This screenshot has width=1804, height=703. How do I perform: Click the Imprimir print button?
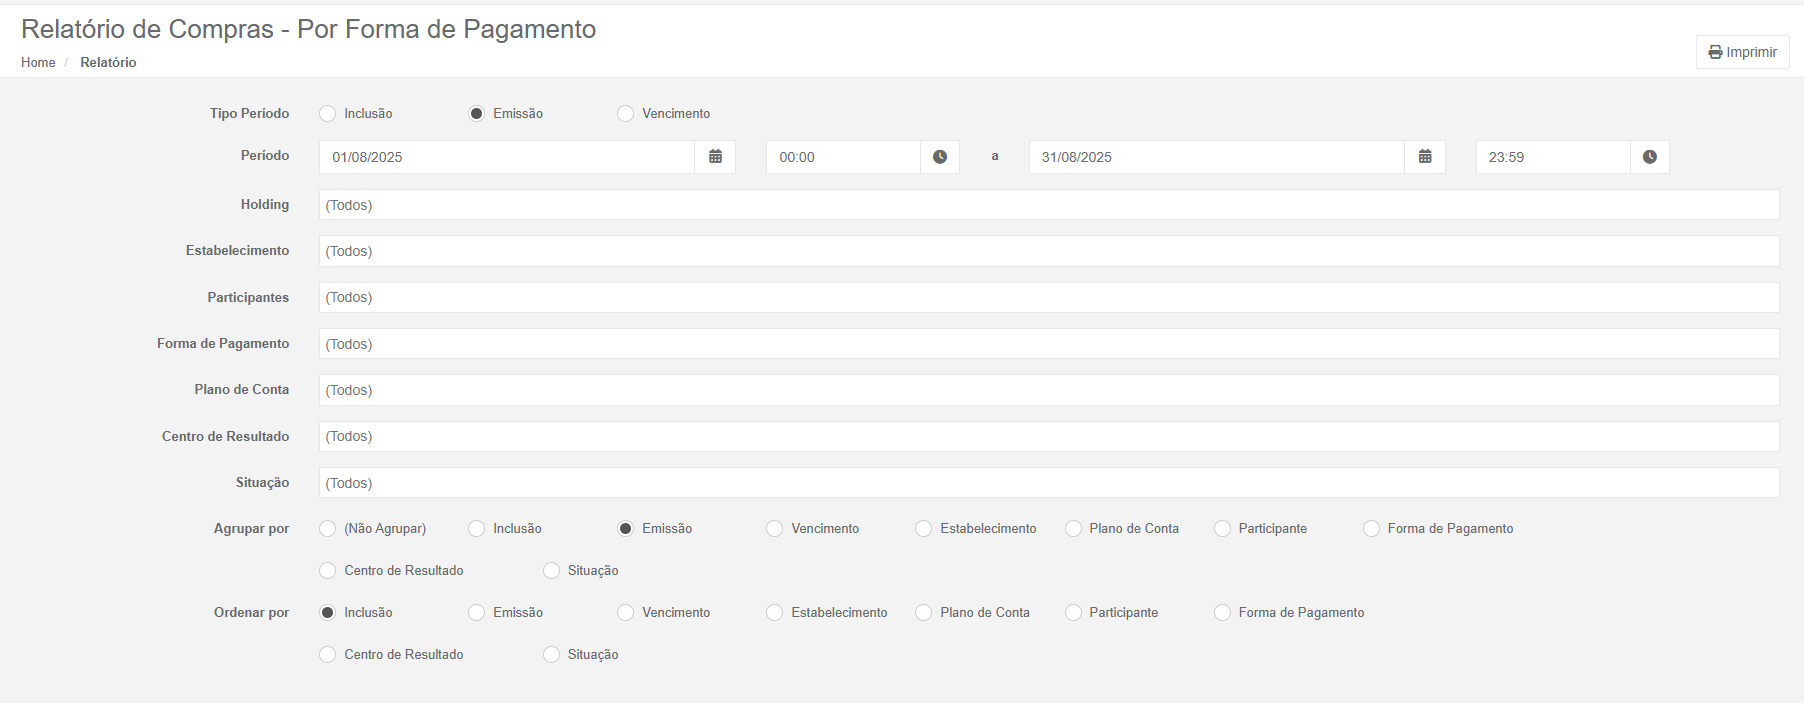tap(1743, 52)
